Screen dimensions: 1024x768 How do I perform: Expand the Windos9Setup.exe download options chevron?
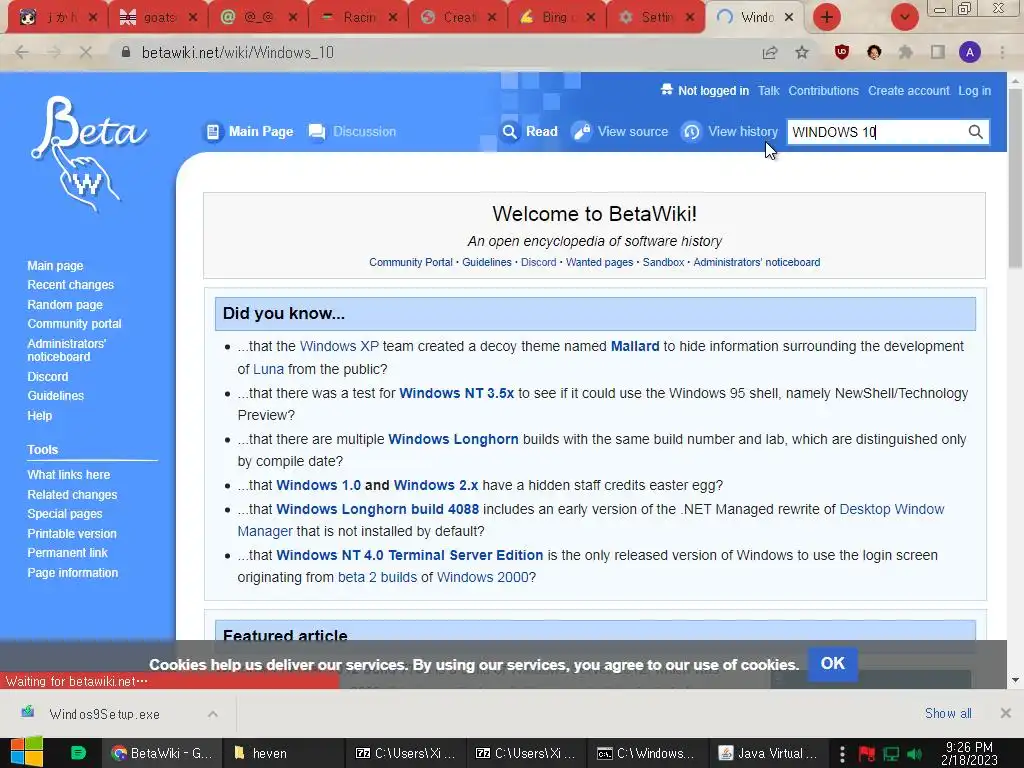click(x=213, y=714)
